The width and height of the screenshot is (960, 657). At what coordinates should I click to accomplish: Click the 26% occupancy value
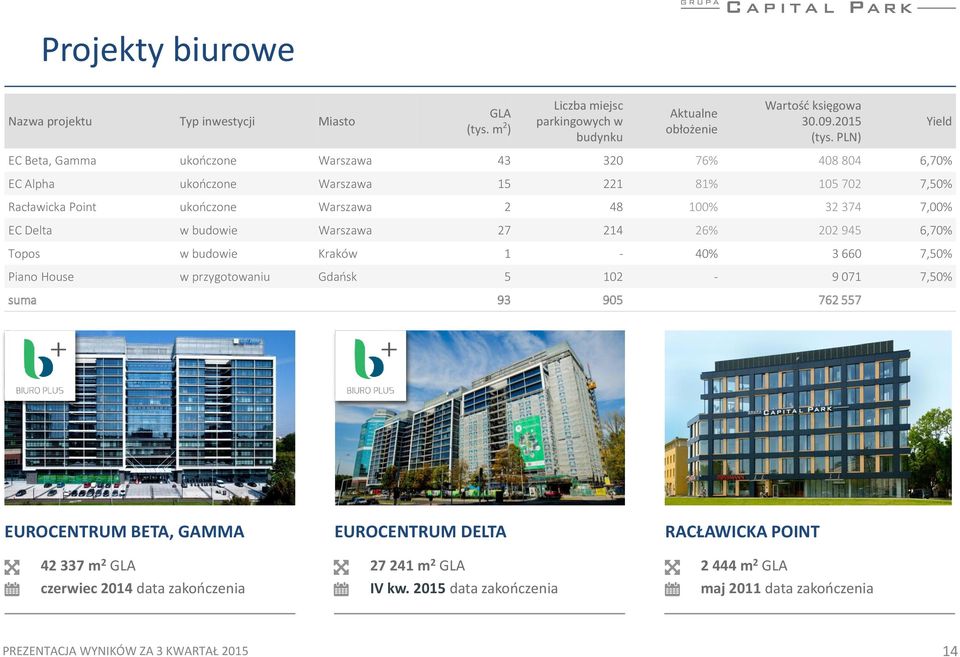click(707, 230)
